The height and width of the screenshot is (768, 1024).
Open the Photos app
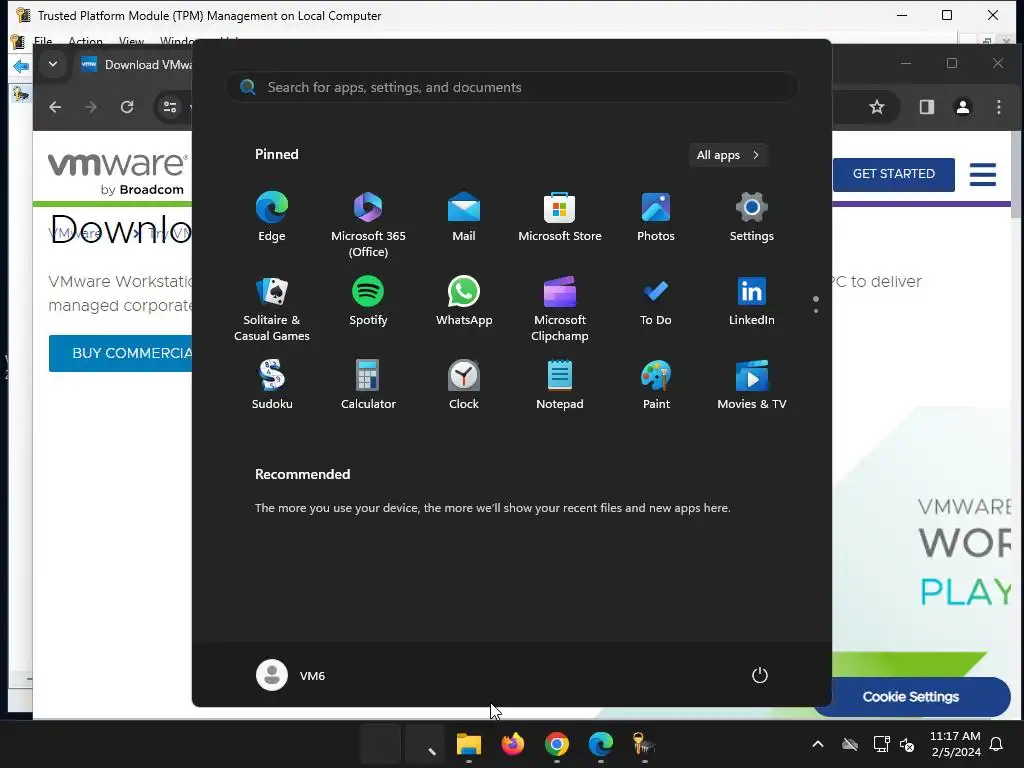click(656, 217)
